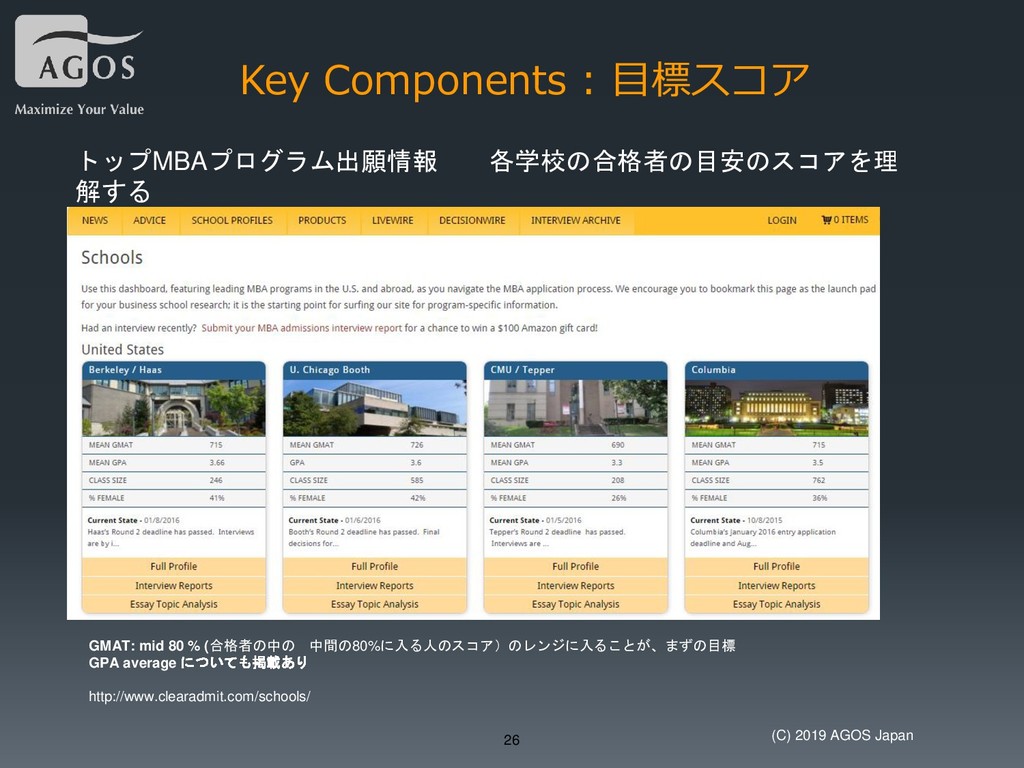Viewport: 1024px width, 768px height.
Task: Click the slide page number 26
Action: tap(511, 740)
